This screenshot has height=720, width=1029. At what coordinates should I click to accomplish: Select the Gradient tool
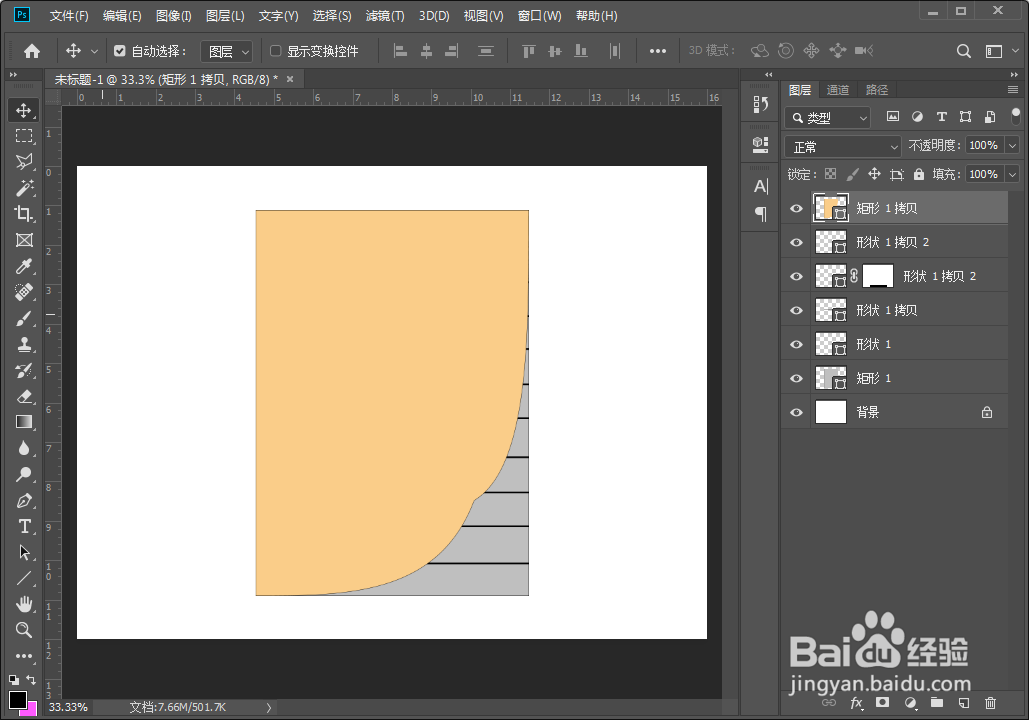click(x=24, y=422)
